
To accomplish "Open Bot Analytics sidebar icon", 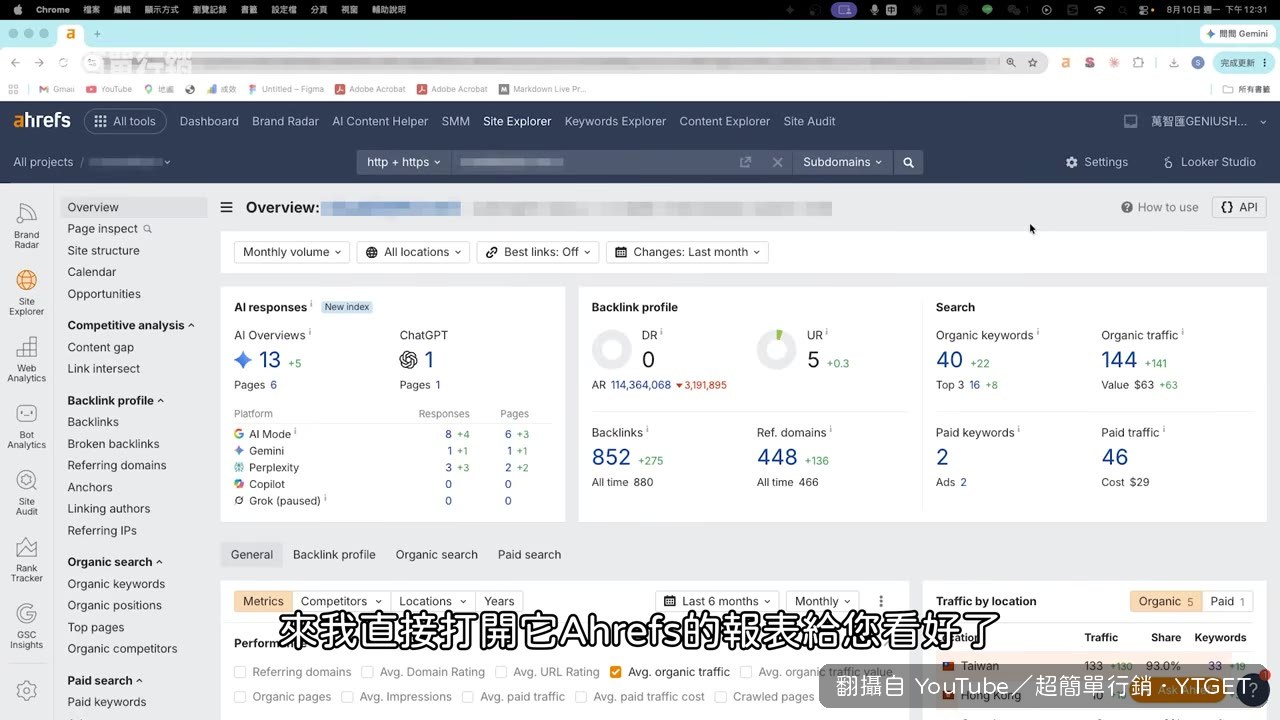I will pos(26,426).
